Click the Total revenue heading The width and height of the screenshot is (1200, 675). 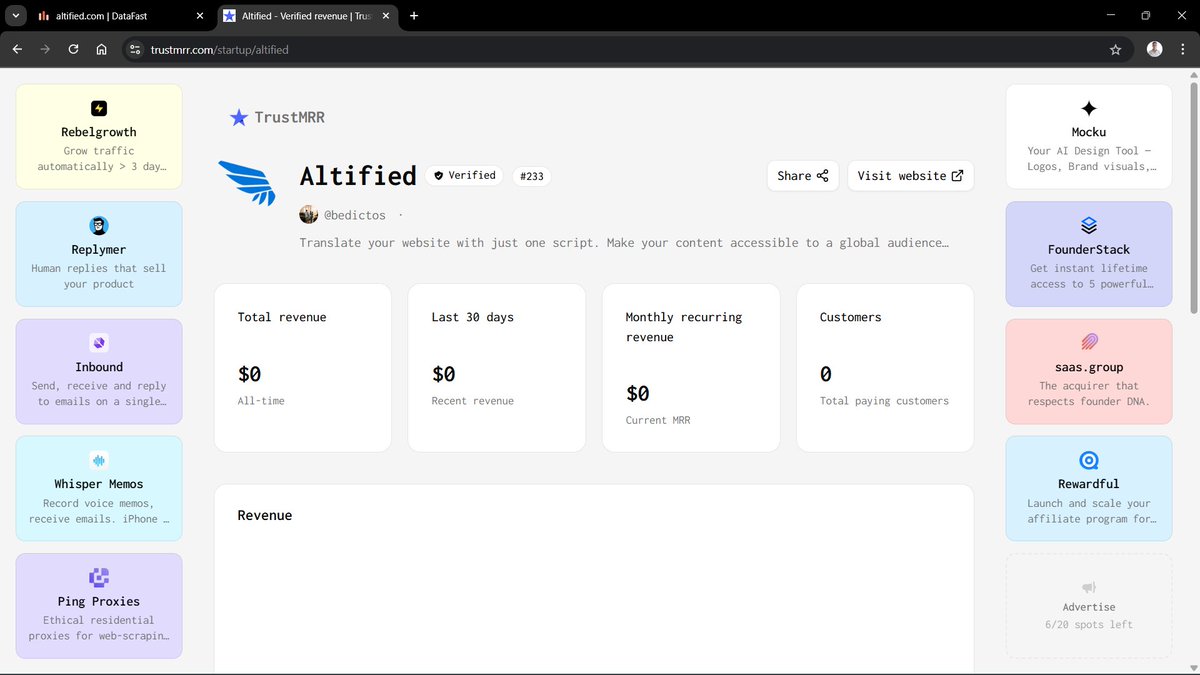pos(282,317)
